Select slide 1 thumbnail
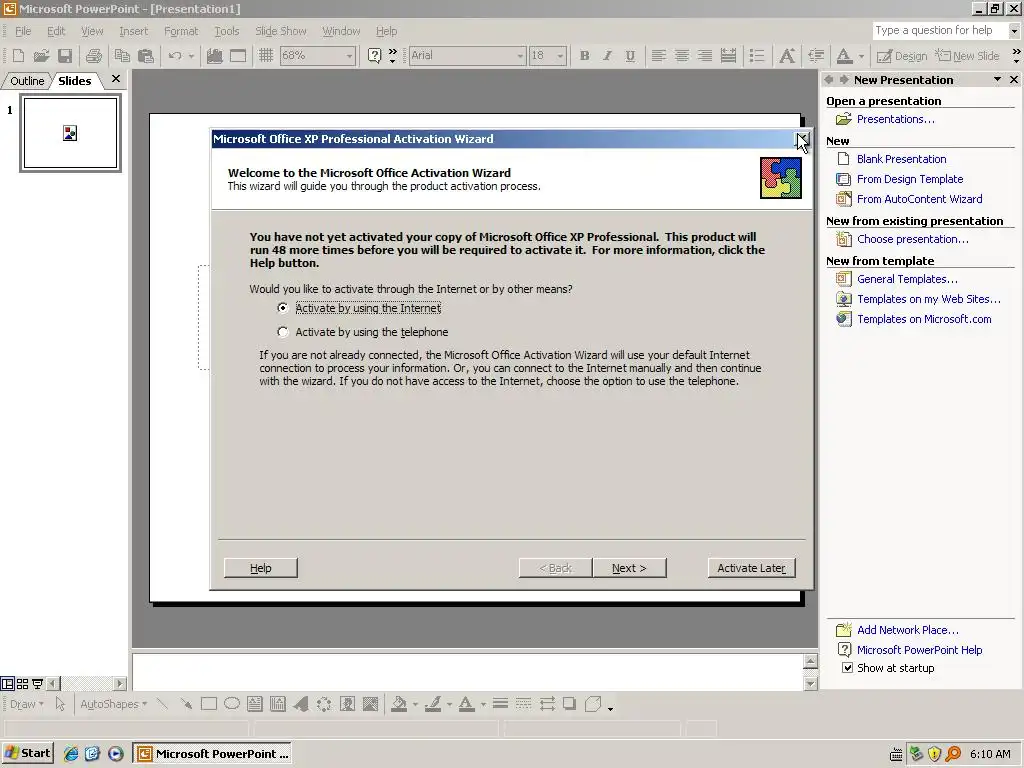The height and width of the screenshot is (768, 1024). 71,133
